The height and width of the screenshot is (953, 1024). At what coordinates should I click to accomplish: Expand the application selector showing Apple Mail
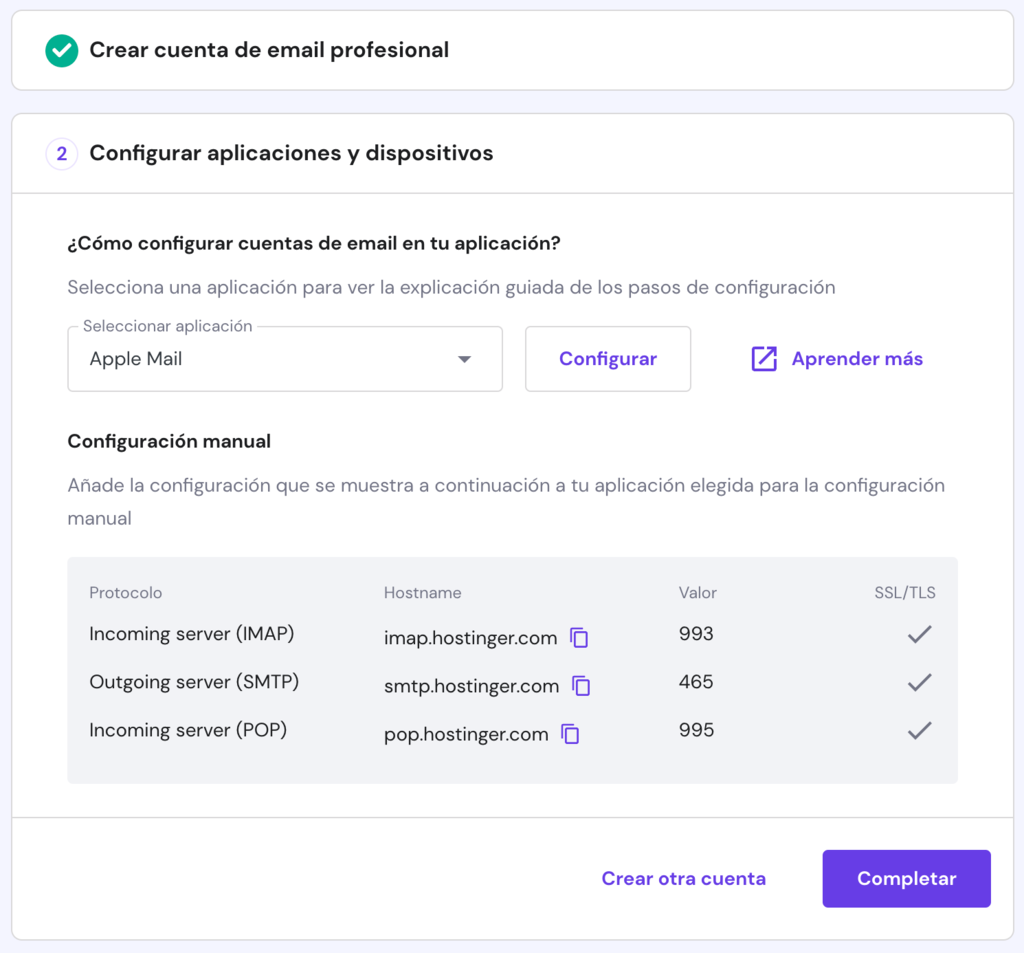coord(284,358)
